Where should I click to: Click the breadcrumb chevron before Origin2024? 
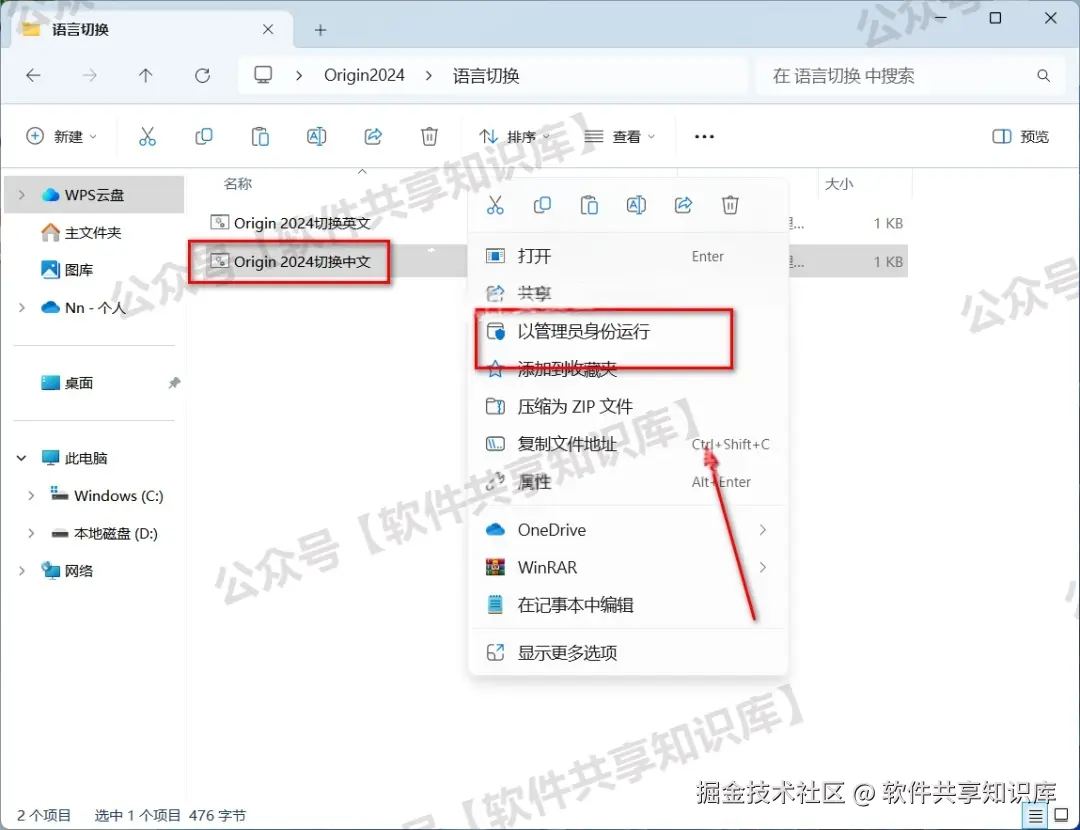pos(299,76)
